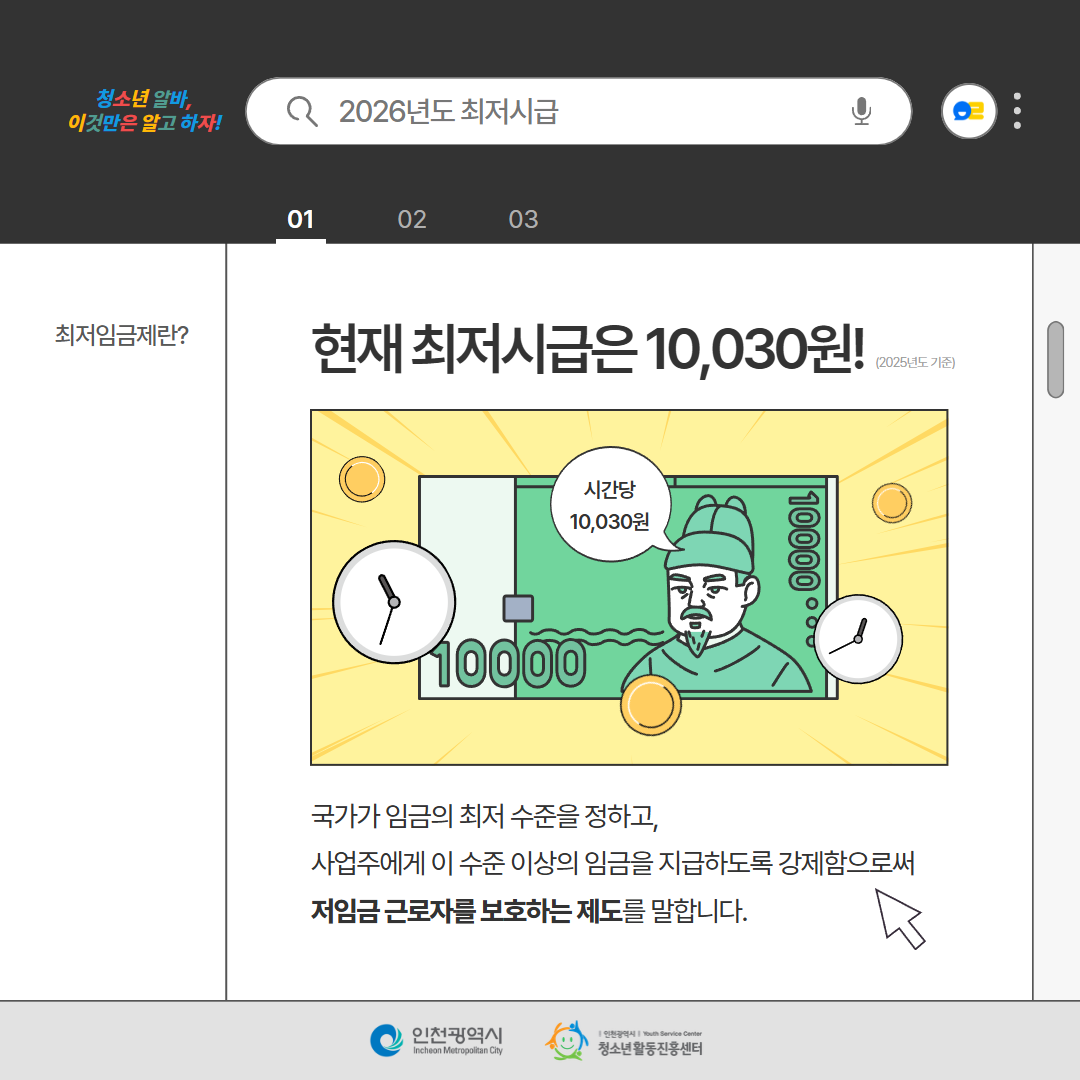
Task: Click the large clock left of banknote
Action: [393, 602]
